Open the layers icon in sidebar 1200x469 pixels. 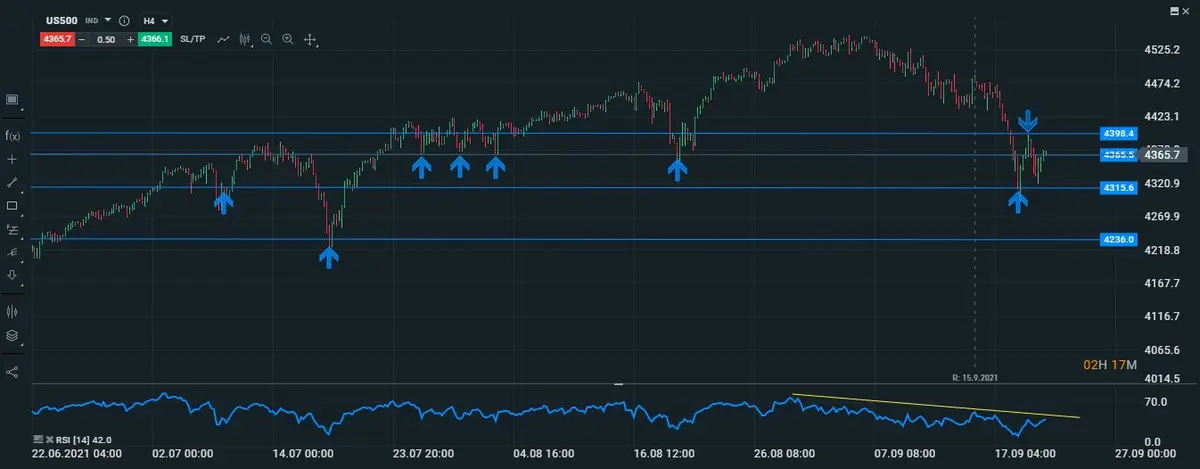pos(13,336)
